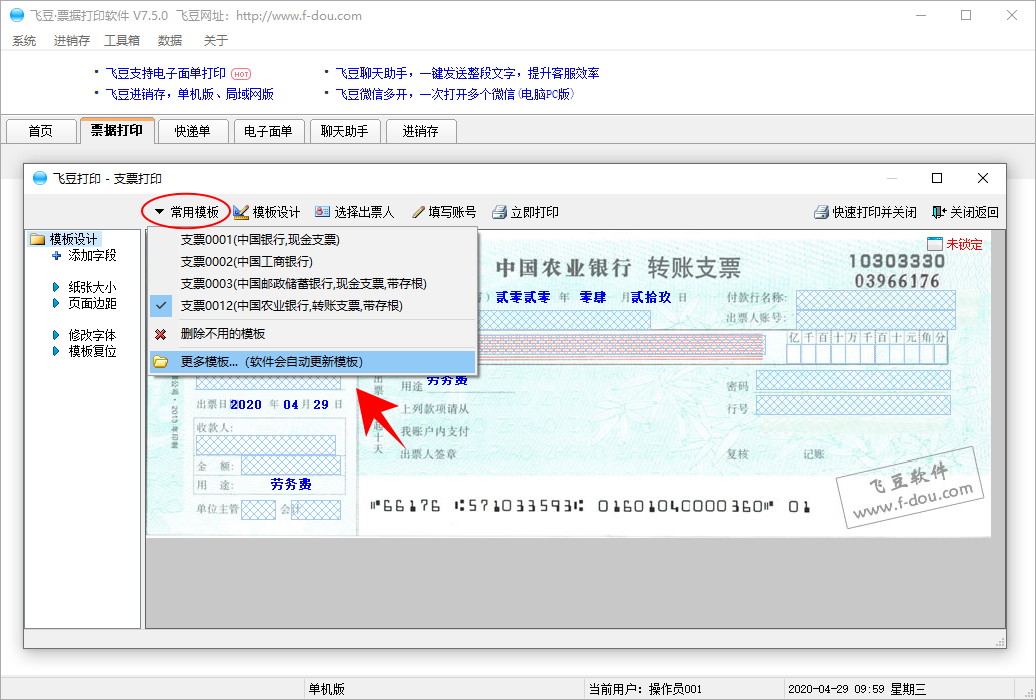
Task: Click 选择出票人 toolbar button label
Action: (x=364, y=212)
